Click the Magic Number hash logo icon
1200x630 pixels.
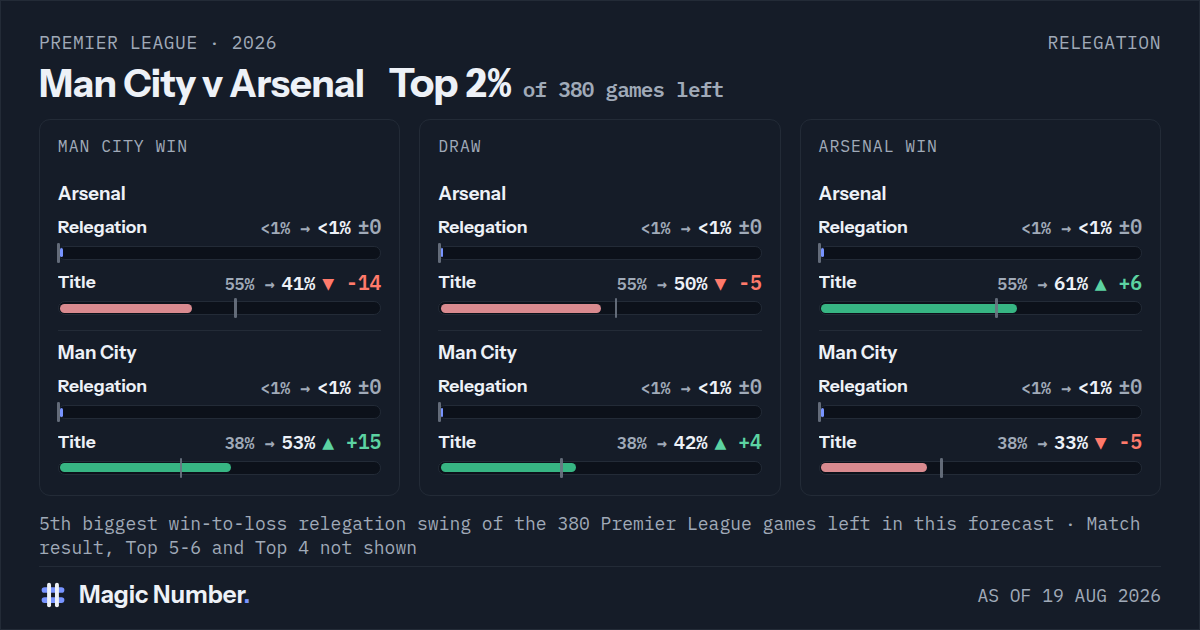[53, 595]
